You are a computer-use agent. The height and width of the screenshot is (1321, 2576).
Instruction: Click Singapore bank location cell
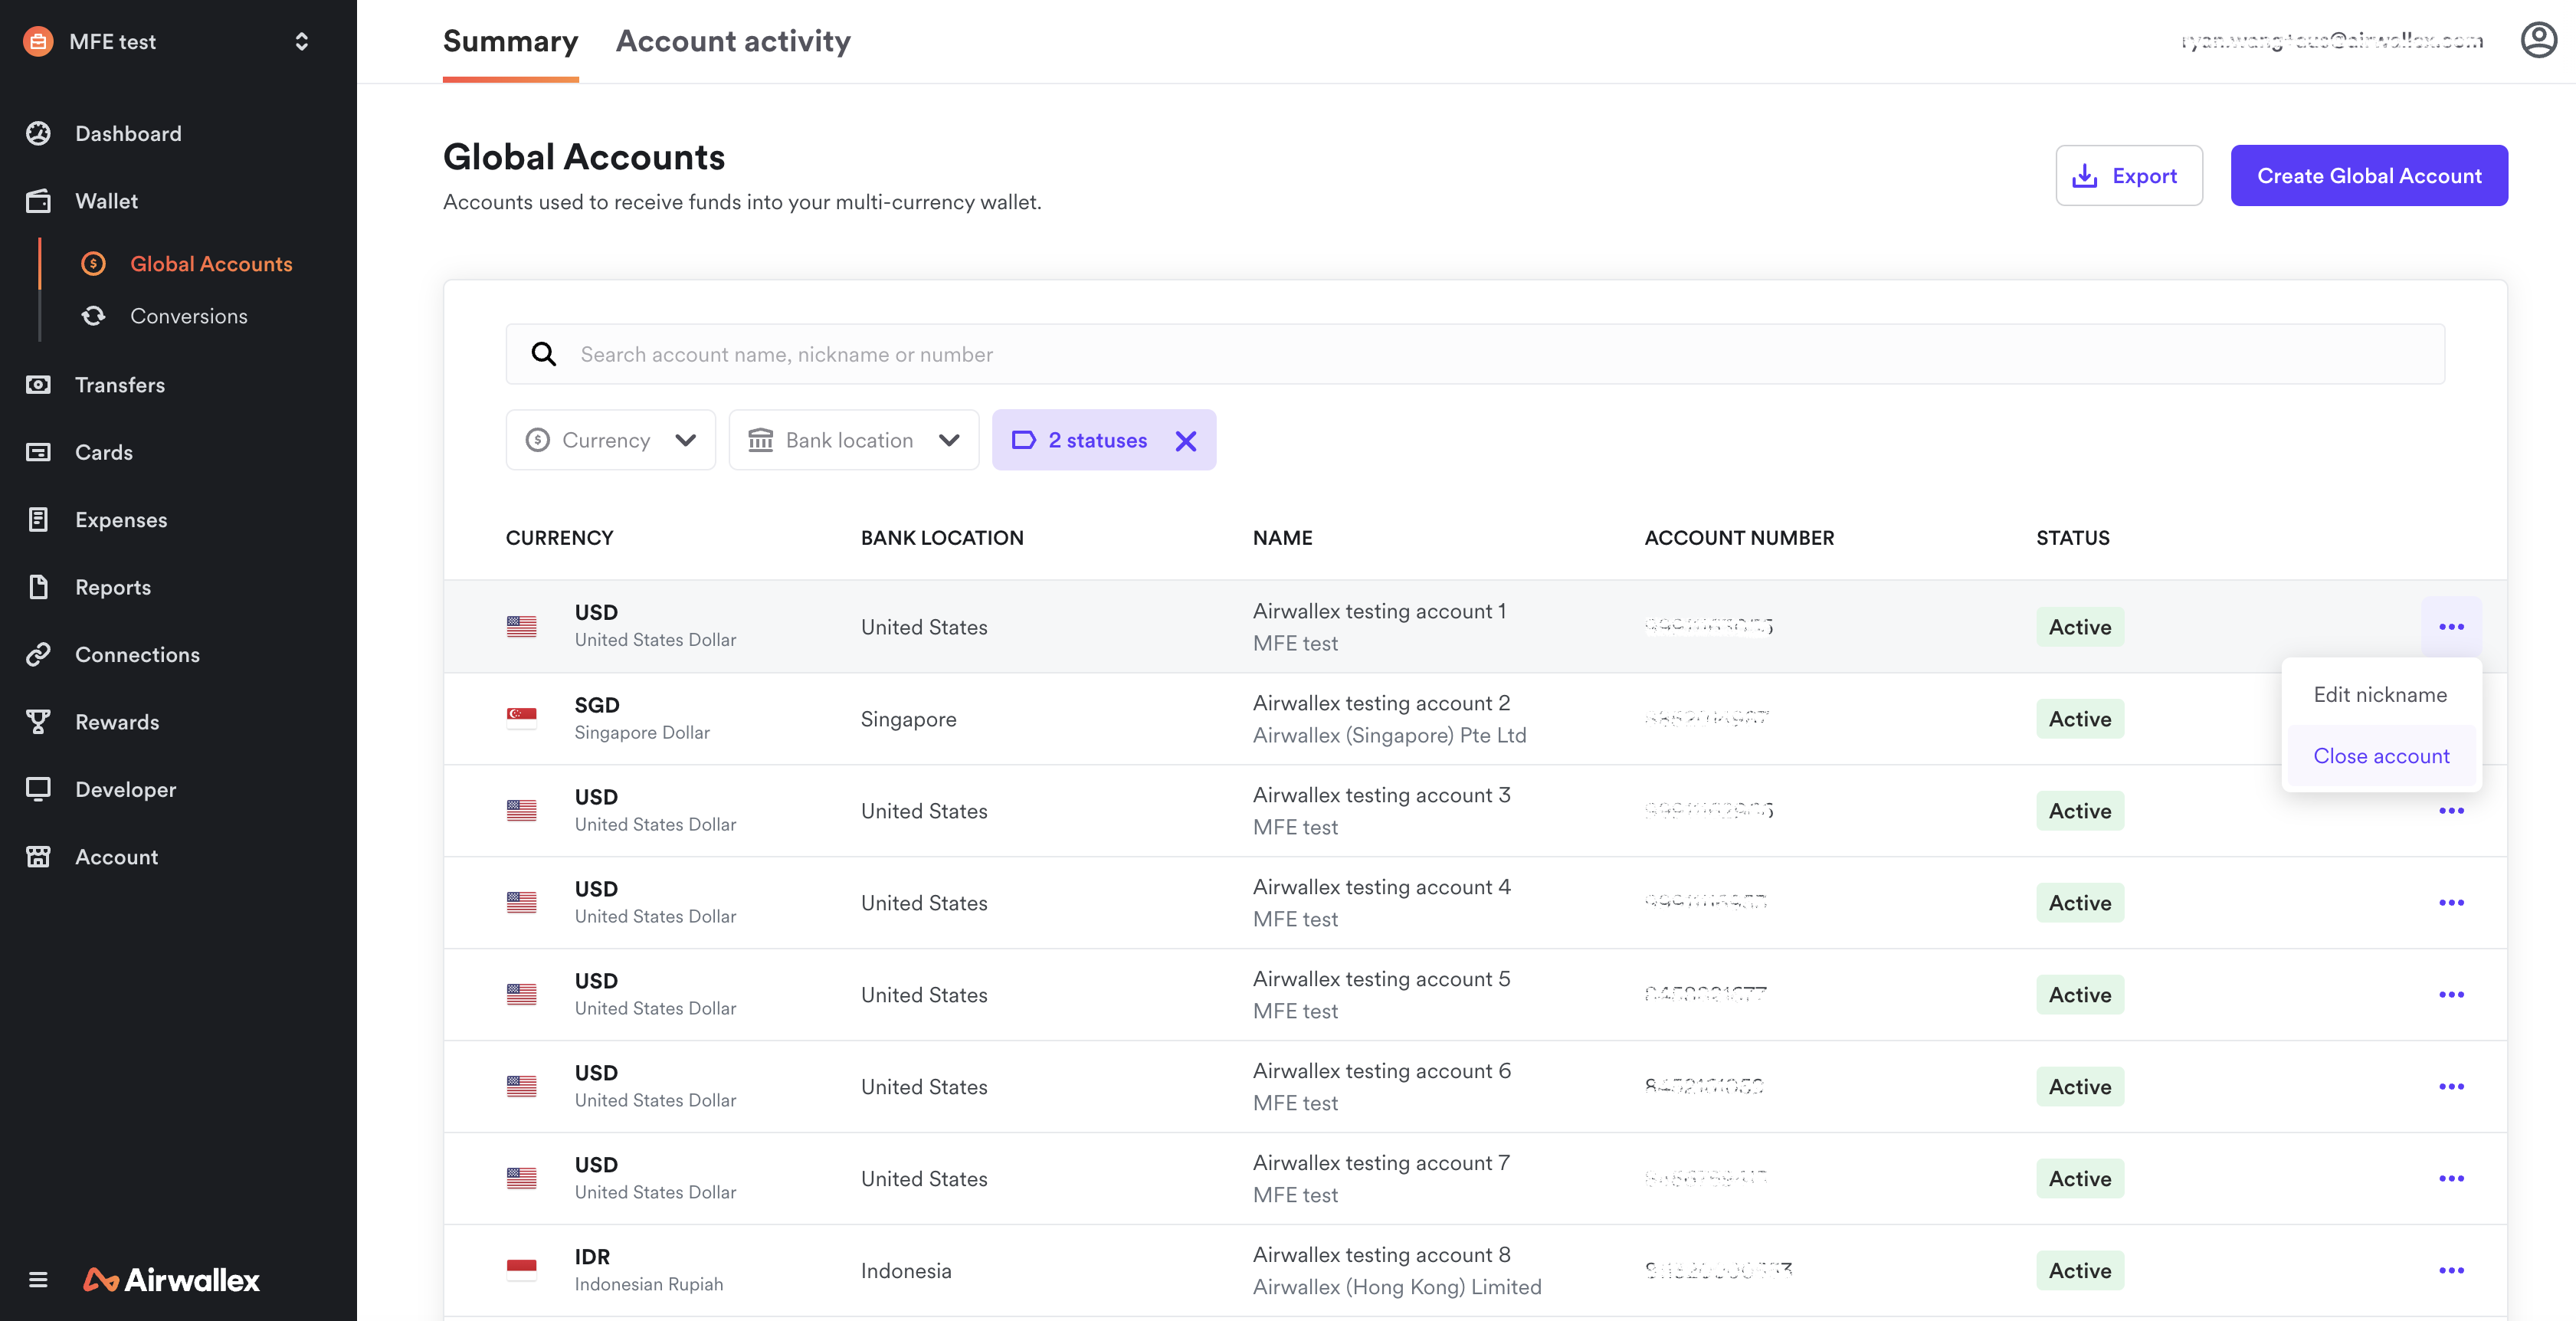coord(908,719)
